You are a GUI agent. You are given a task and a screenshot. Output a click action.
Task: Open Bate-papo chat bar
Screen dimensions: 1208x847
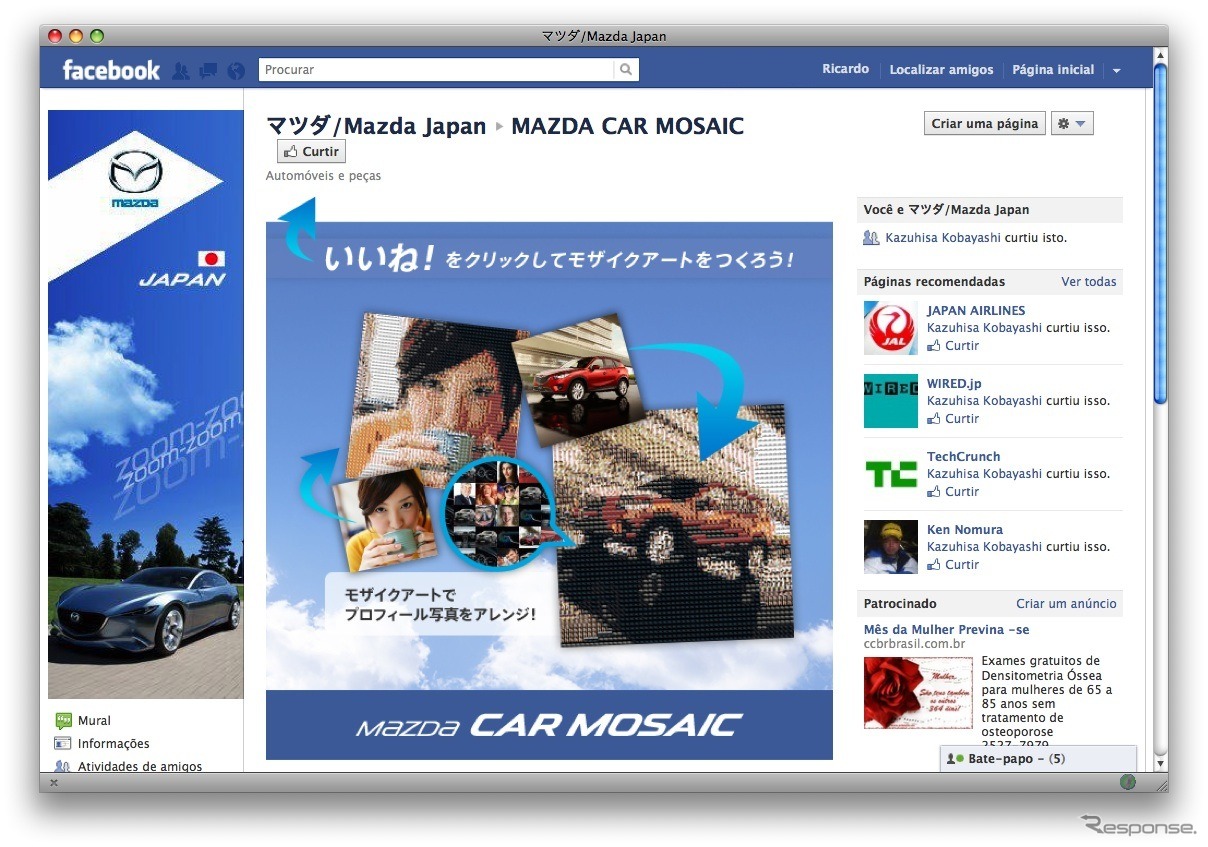tap(1038, 759)
